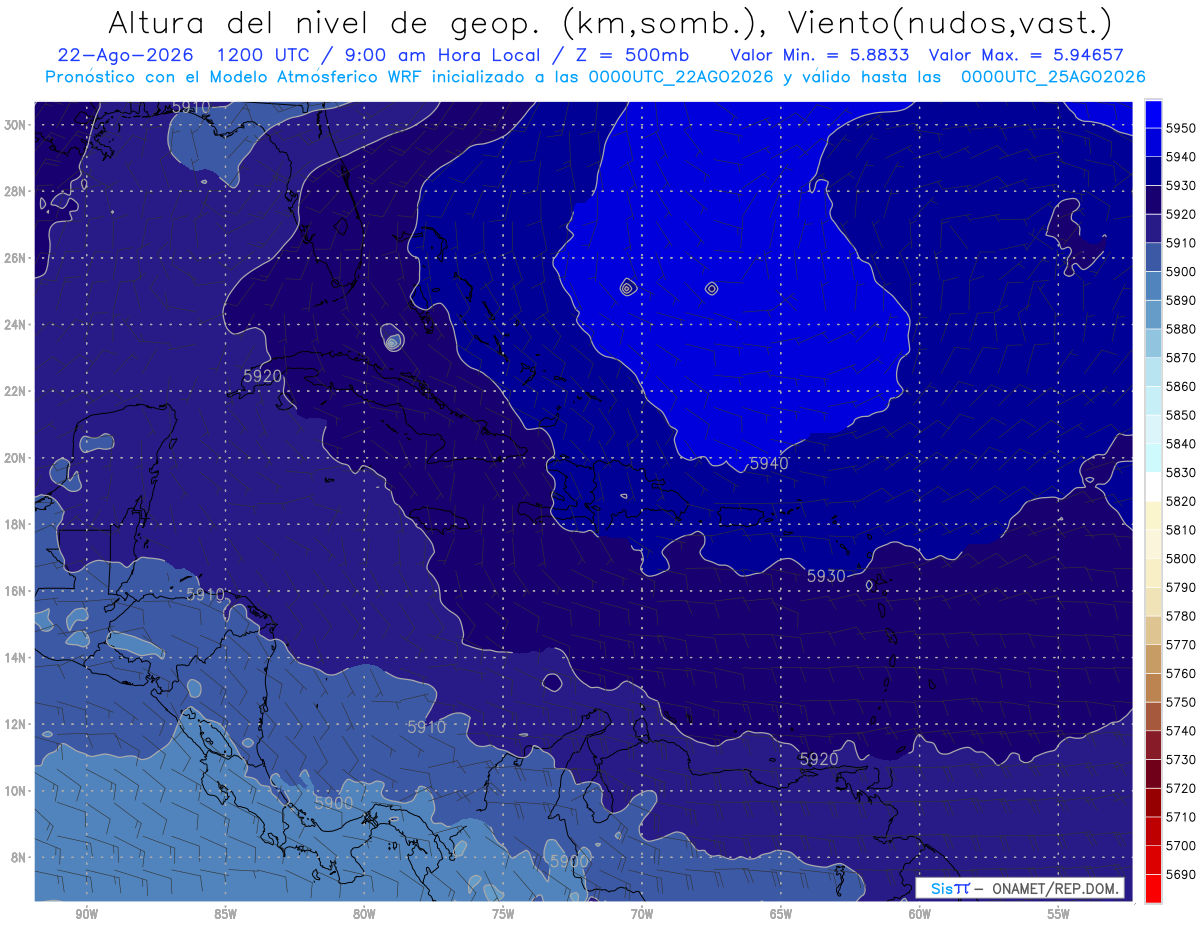The image size is (1200, 927).
Task: Click the "24N" latitude axis label
Action: (15, 324)
